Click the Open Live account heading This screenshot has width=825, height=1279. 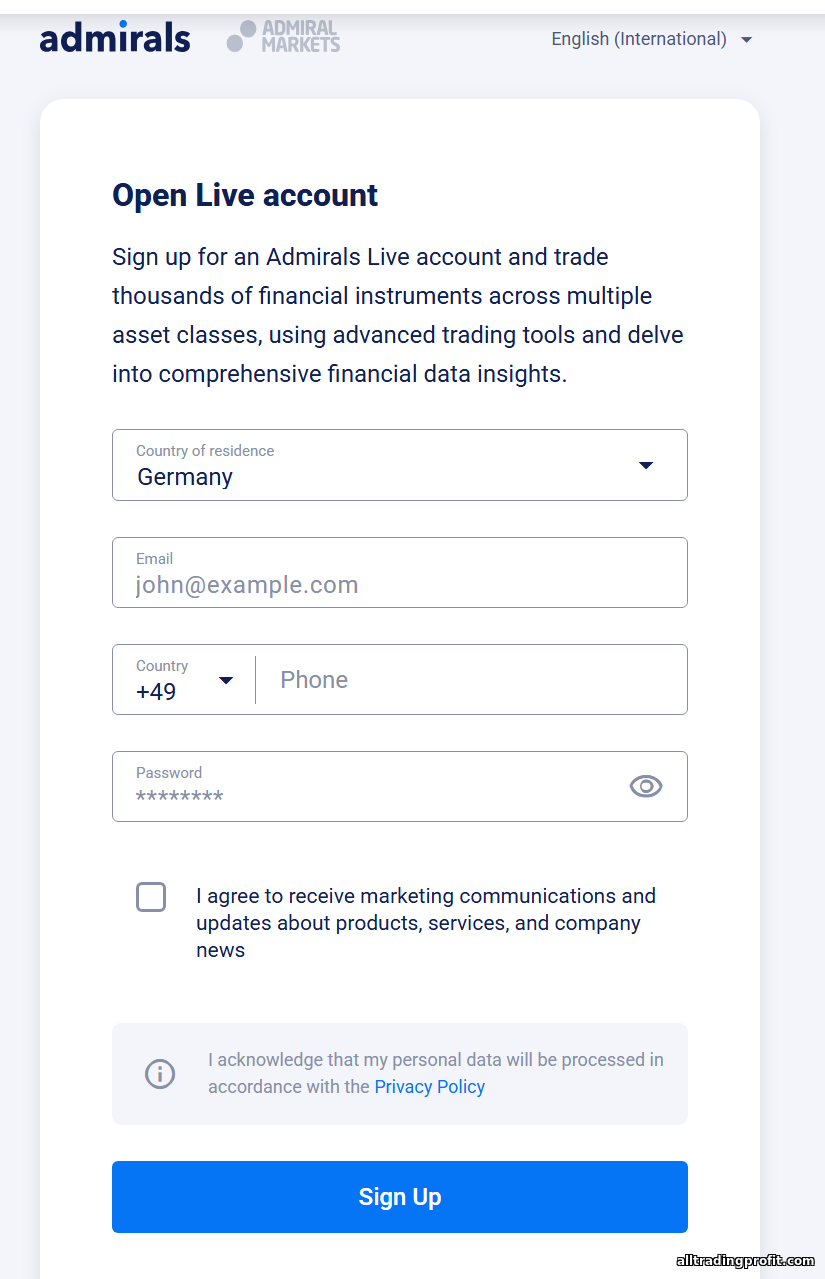pyautogui.click(x=245, y=195)
